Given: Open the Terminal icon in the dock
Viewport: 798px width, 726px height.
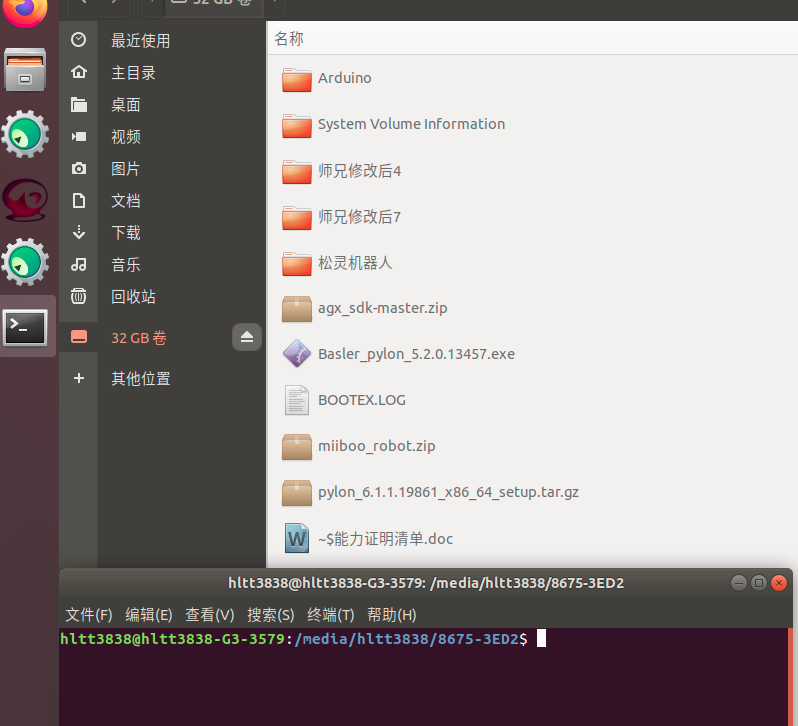Looking at the screenshot, I should click(25, 327).
